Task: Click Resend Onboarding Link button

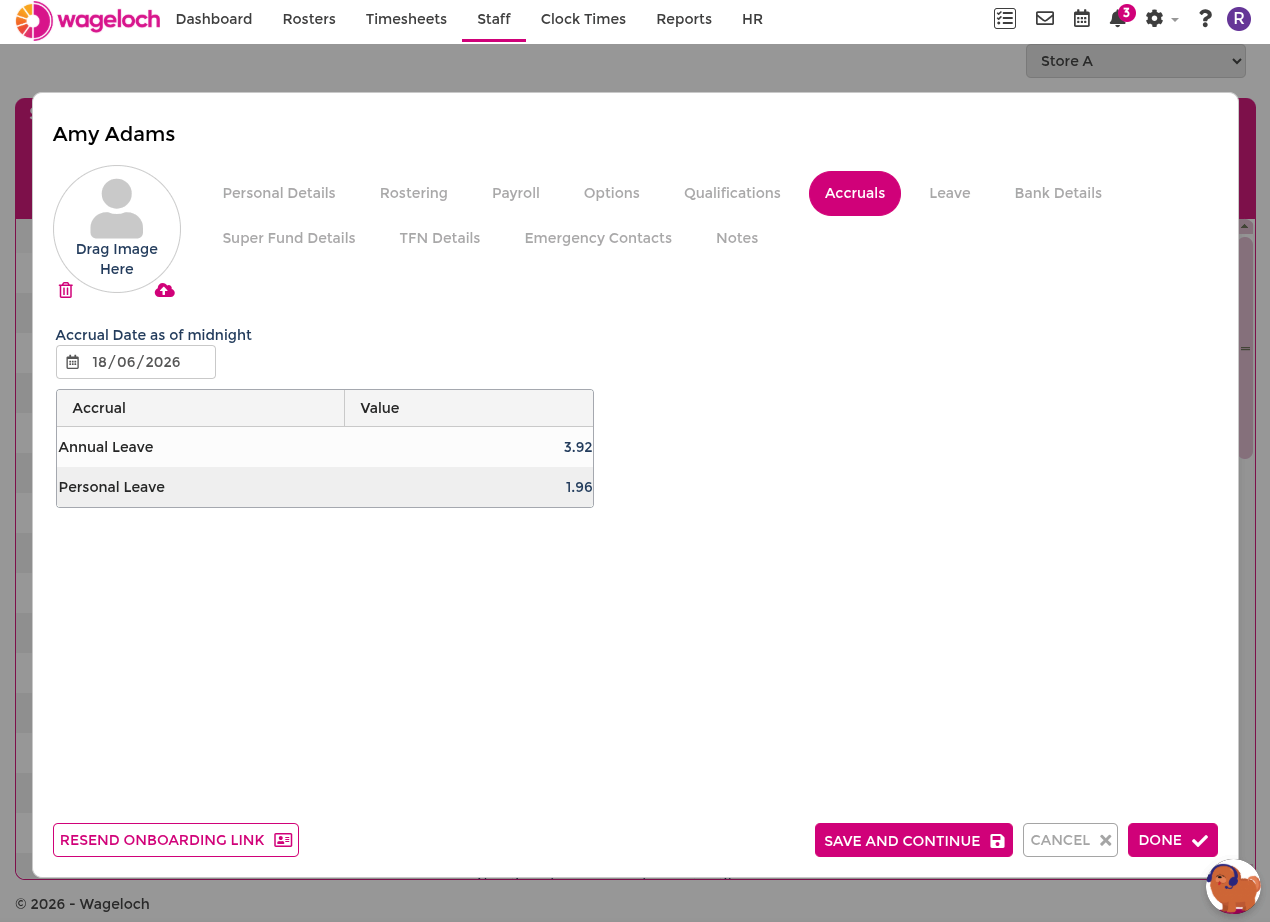Action: coord(176,840)
